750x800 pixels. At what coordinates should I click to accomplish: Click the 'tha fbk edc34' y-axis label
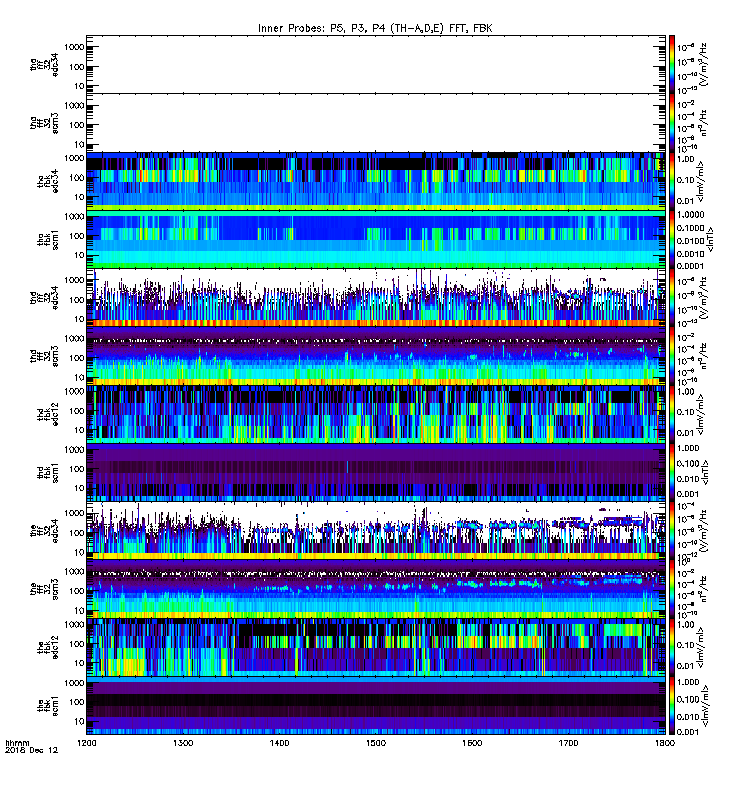48,181
